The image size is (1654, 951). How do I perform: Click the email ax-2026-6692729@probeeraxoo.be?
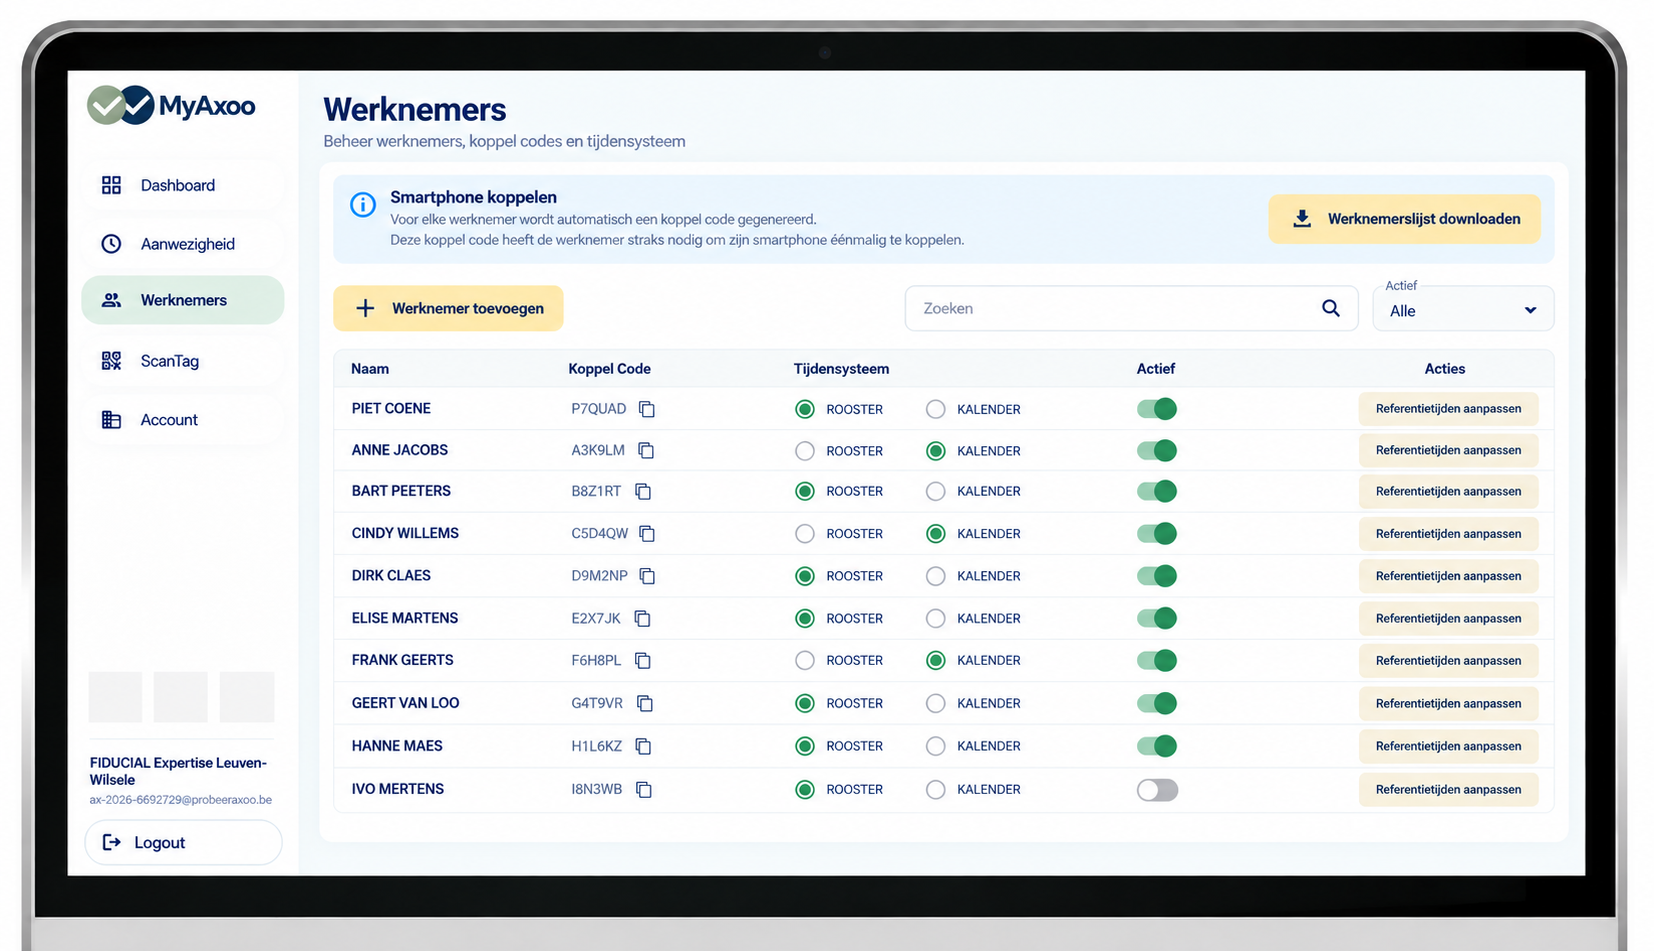[180, 800]
